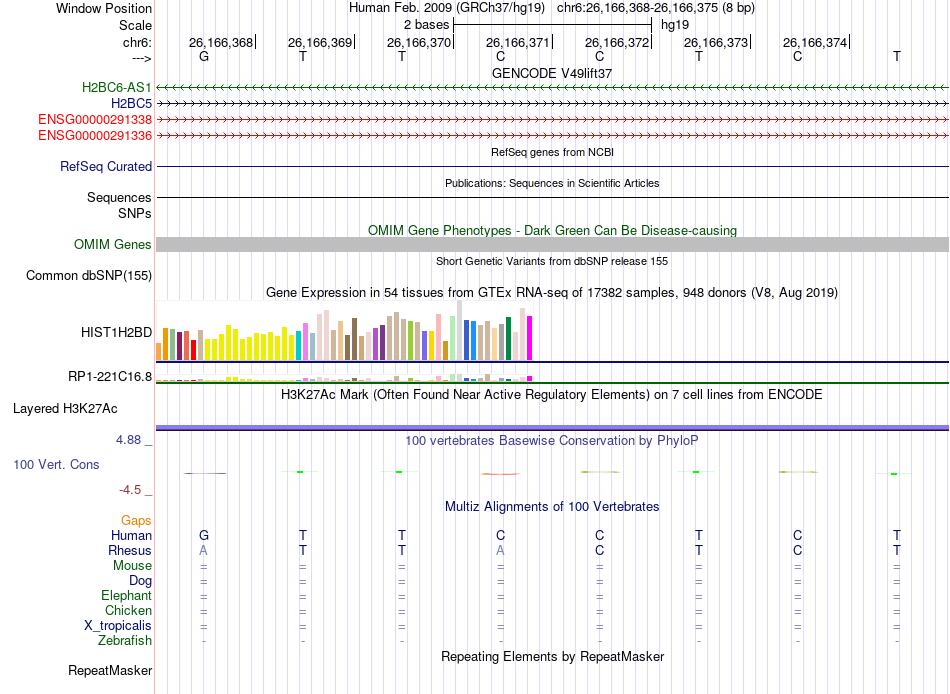This screenshot has height=694, width=950.
Task: Click the OMIM Genes track label
Action: click(112, 244)
